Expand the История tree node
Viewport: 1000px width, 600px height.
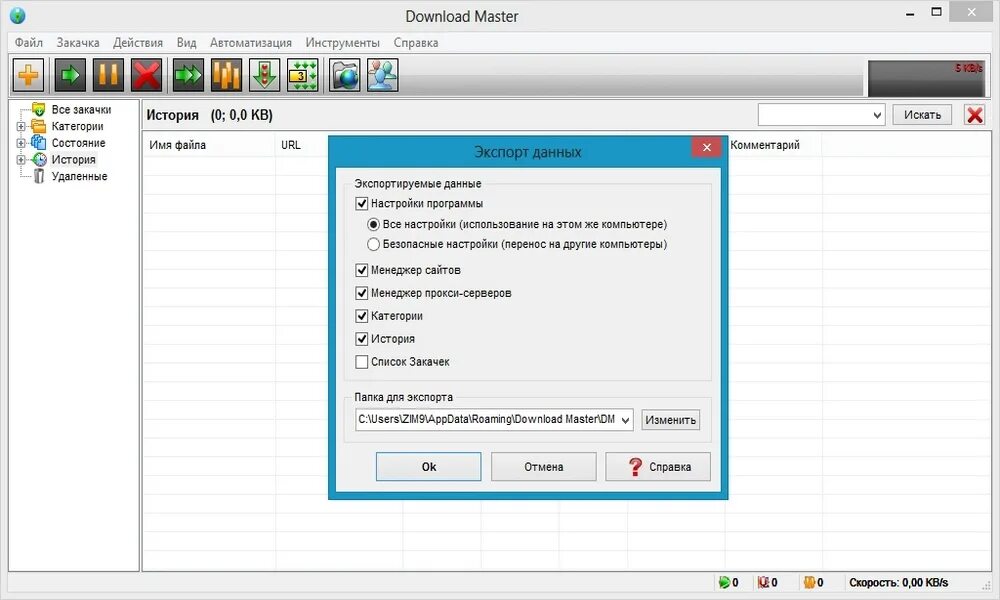pyautogui.click(x=21, y=159)
